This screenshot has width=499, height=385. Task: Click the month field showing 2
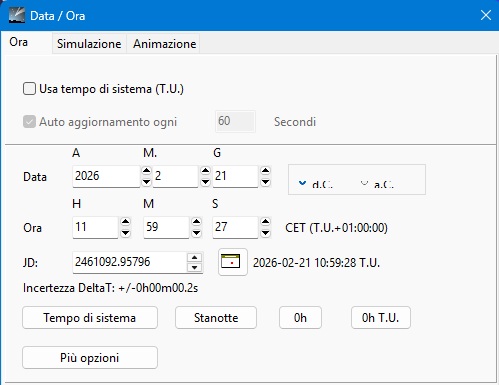176,176
